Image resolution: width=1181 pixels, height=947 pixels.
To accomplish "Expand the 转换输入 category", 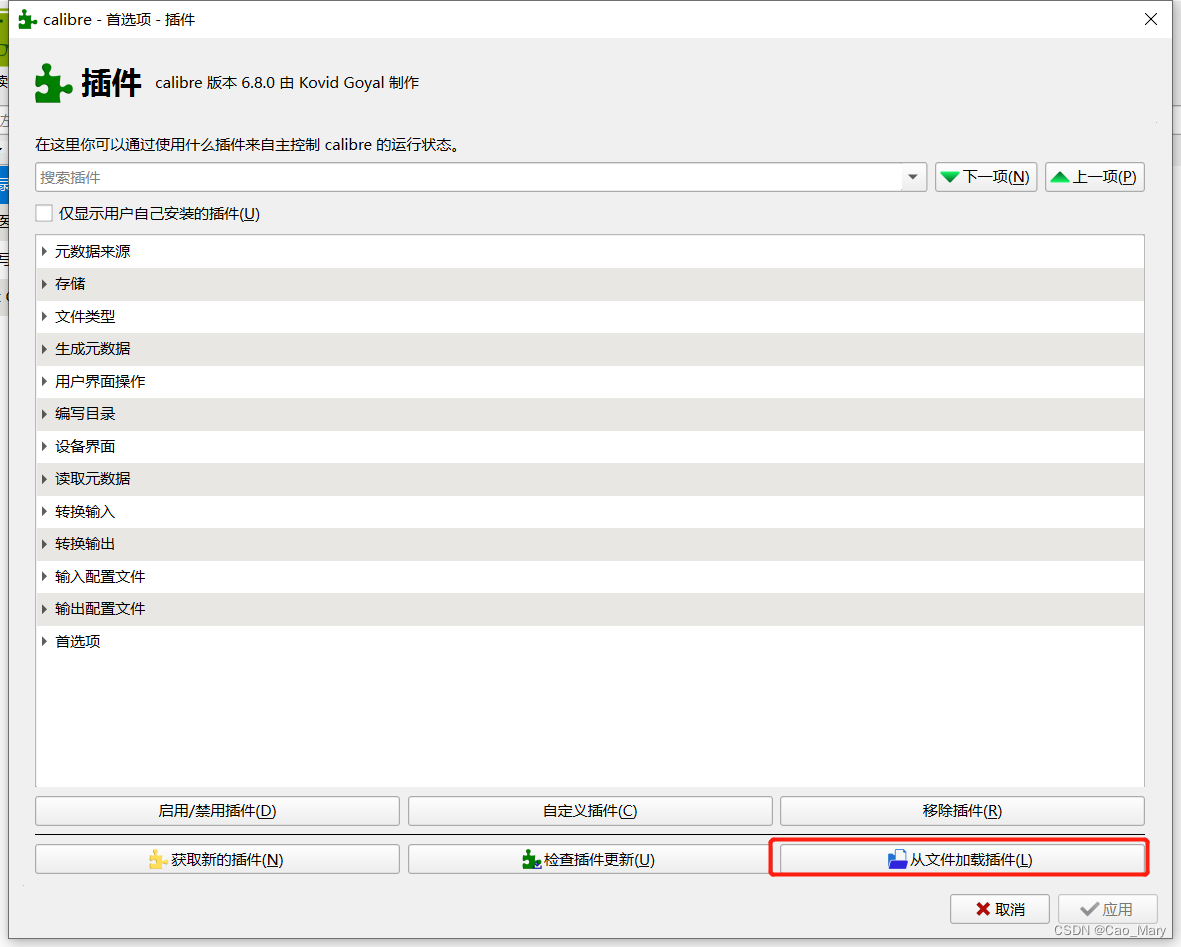I will tap(44, 512).
